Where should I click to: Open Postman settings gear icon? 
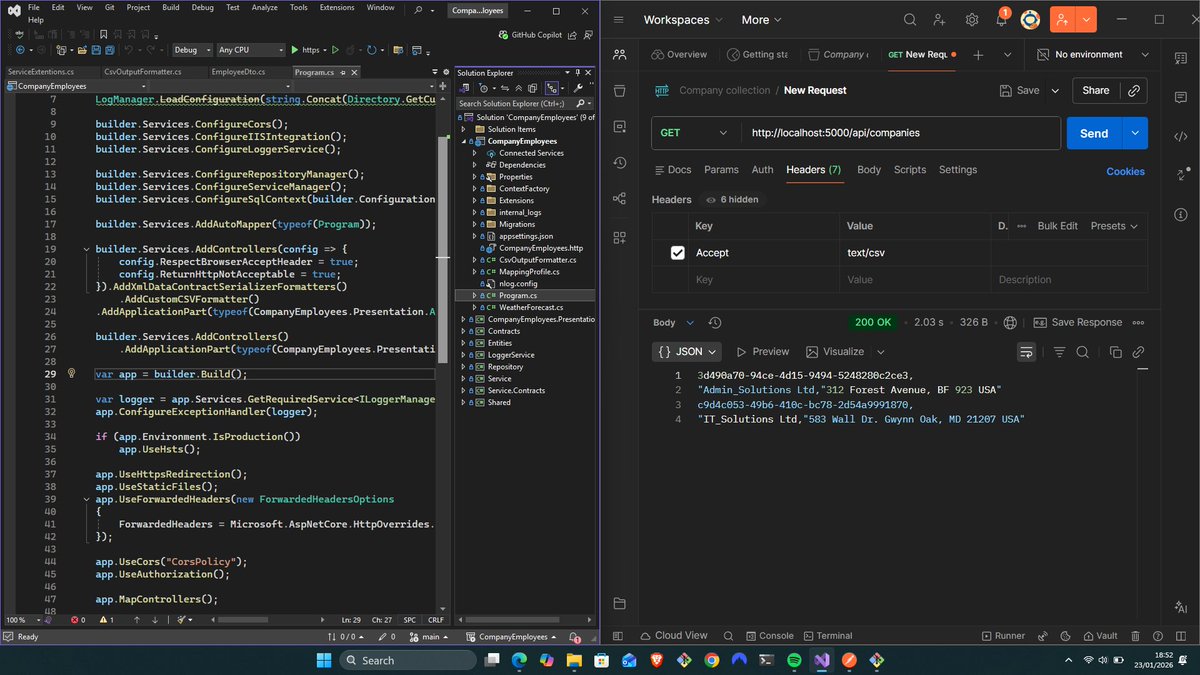(x=971, y=20)
